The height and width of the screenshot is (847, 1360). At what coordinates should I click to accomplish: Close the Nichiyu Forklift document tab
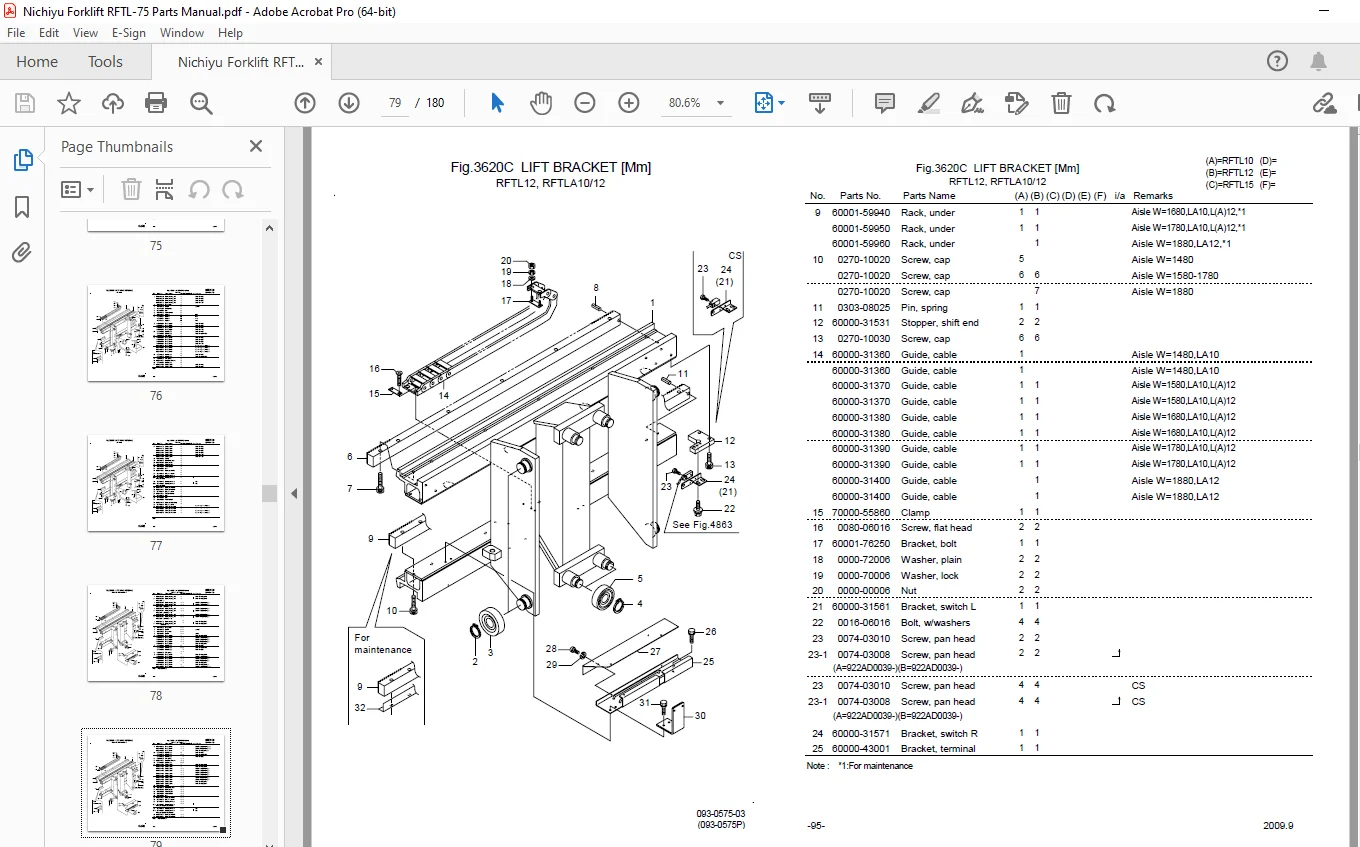tap(319, 62)
